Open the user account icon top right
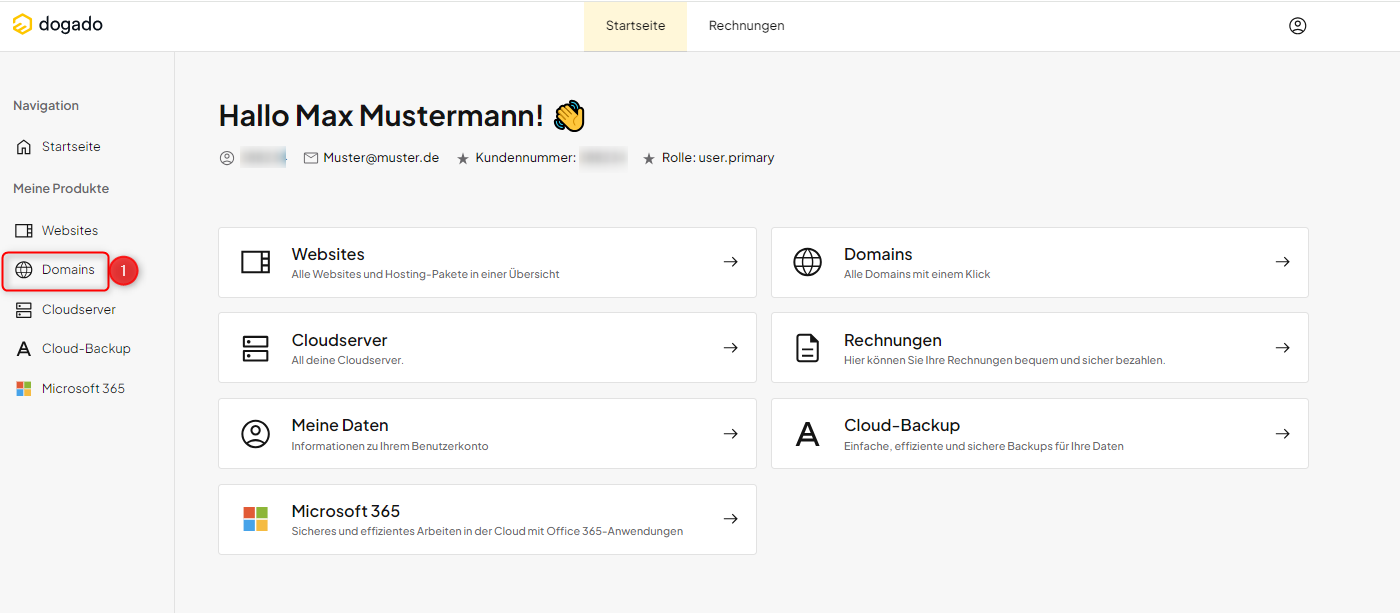Viewport: 1400px width, 613px height. click(x=1297, y=25)
